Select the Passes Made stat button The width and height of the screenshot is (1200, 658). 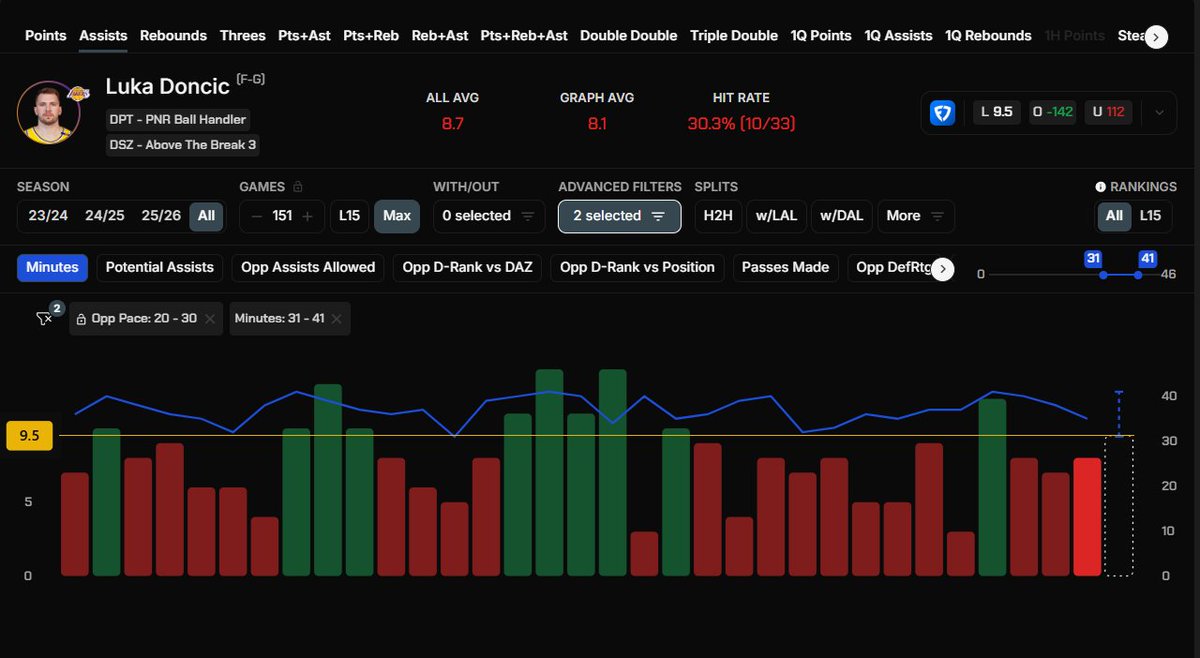(x=786, y=267)
